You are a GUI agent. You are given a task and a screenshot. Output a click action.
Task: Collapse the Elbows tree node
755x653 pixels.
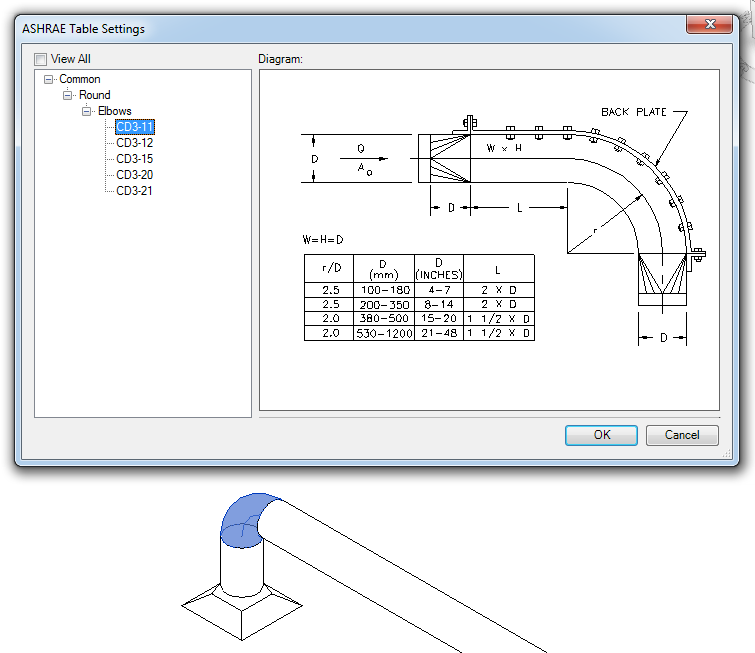click(x=87, y=111)
